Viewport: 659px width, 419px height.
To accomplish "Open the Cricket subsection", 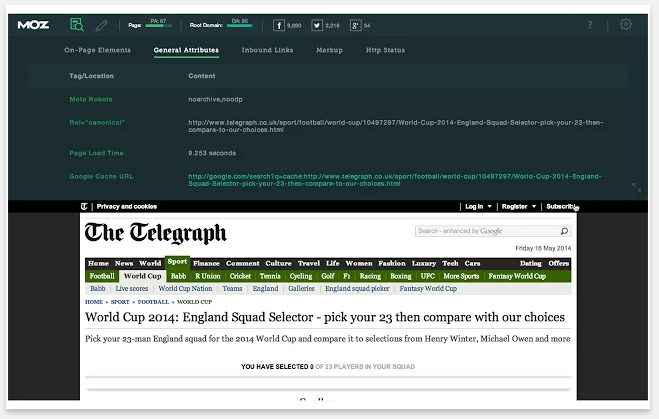I will [240, 276].
